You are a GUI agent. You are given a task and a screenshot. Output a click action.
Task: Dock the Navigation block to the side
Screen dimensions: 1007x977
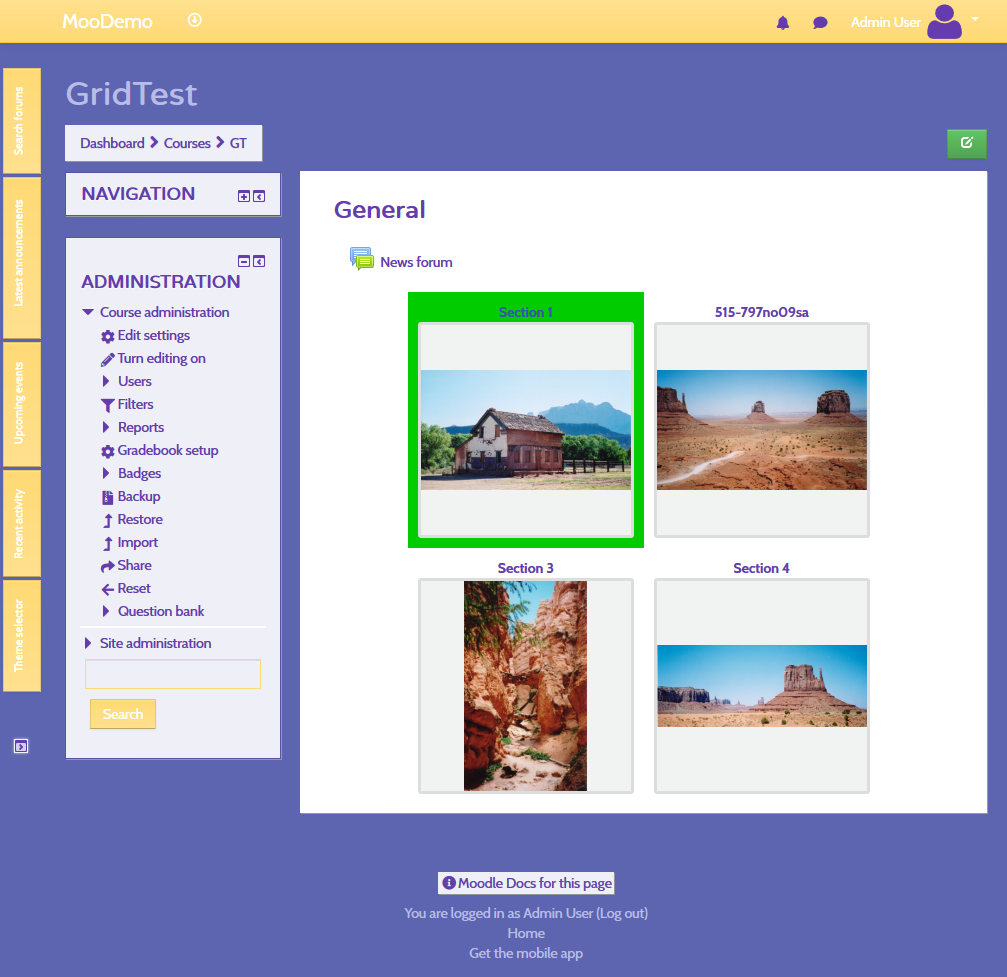point(259,197)
